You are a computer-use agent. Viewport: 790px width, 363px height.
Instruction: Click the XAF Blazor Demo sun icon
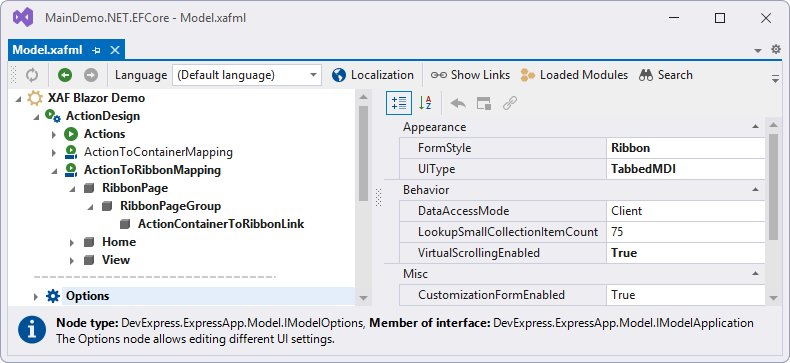pyautogui.click(x=35, y=98)
